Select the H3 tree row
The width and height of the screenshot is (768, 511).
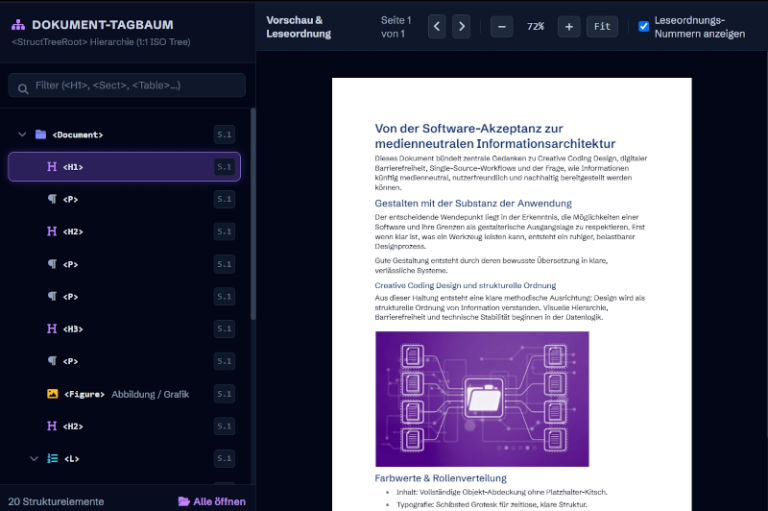coord(124,328)
